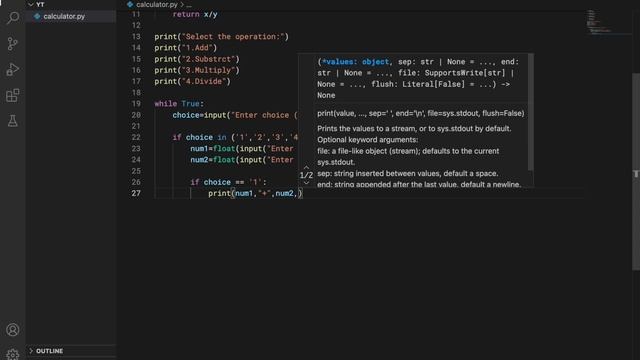
Task: Open the Source Control view
Action: (13, 44)
